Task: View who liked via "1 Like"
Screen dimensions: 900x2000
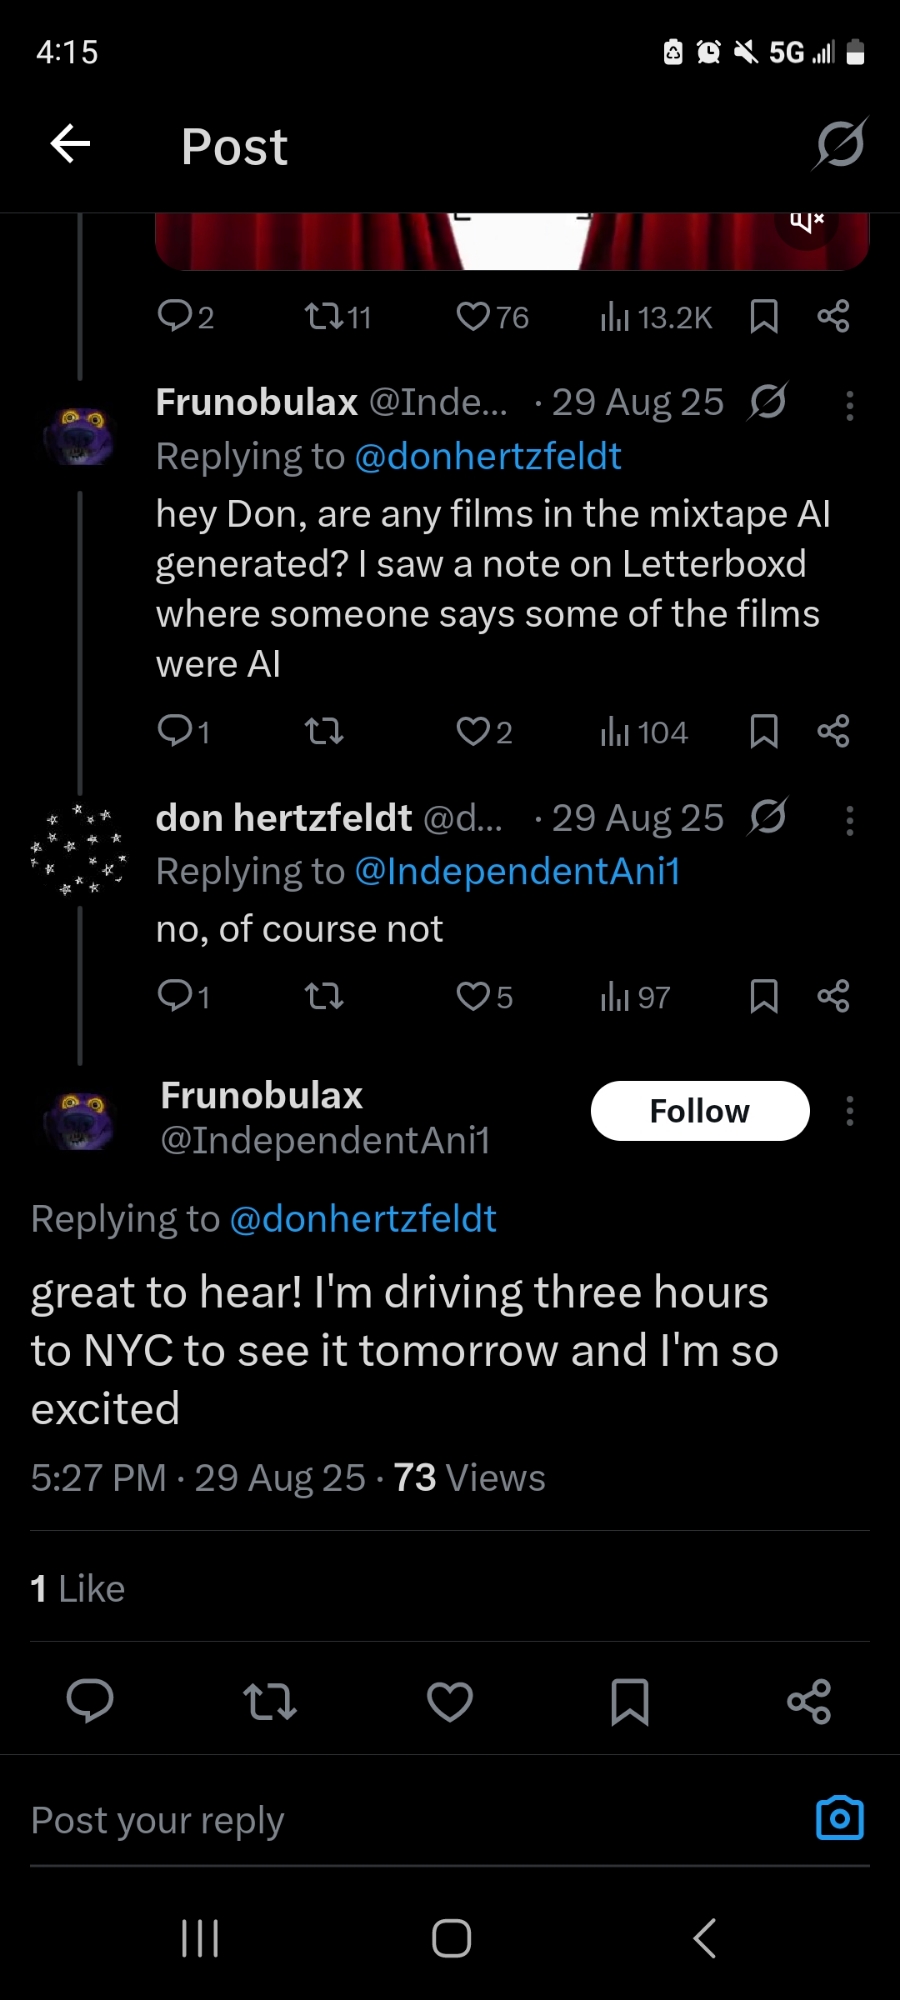Action: click(78, 1589)
